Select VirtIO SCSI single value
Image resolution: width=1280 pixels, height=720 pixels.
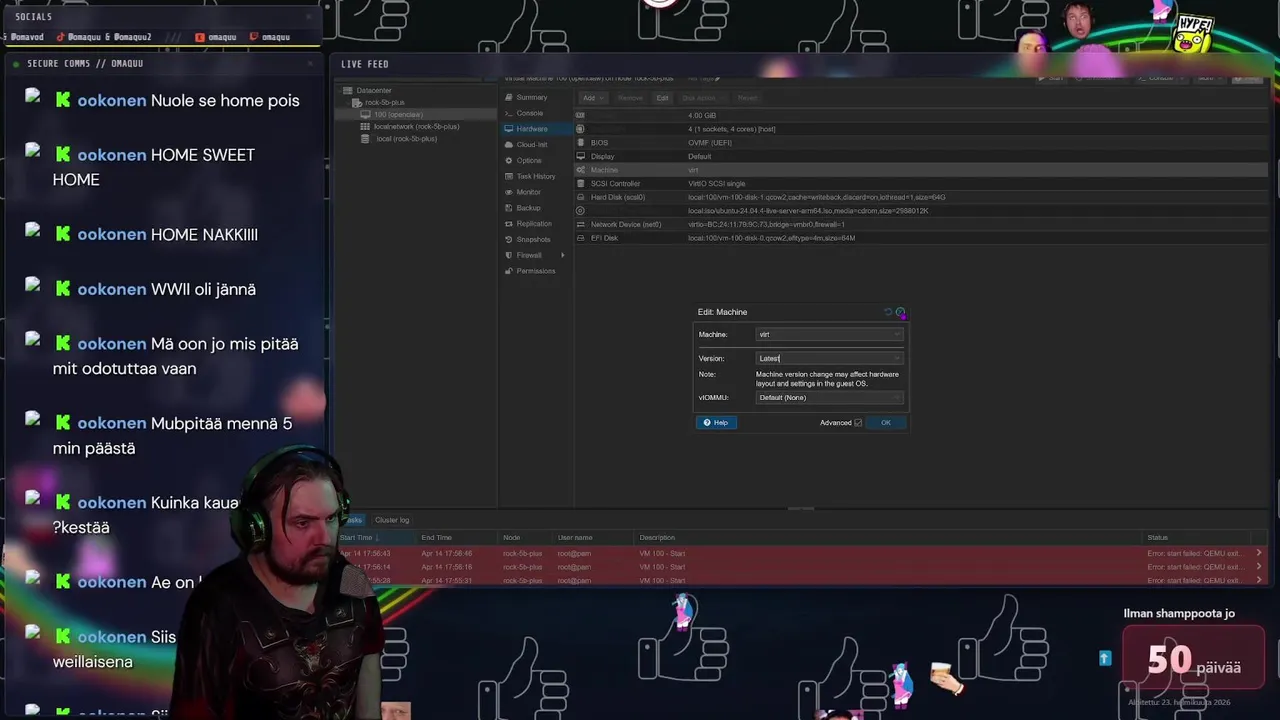coord(717,184)
